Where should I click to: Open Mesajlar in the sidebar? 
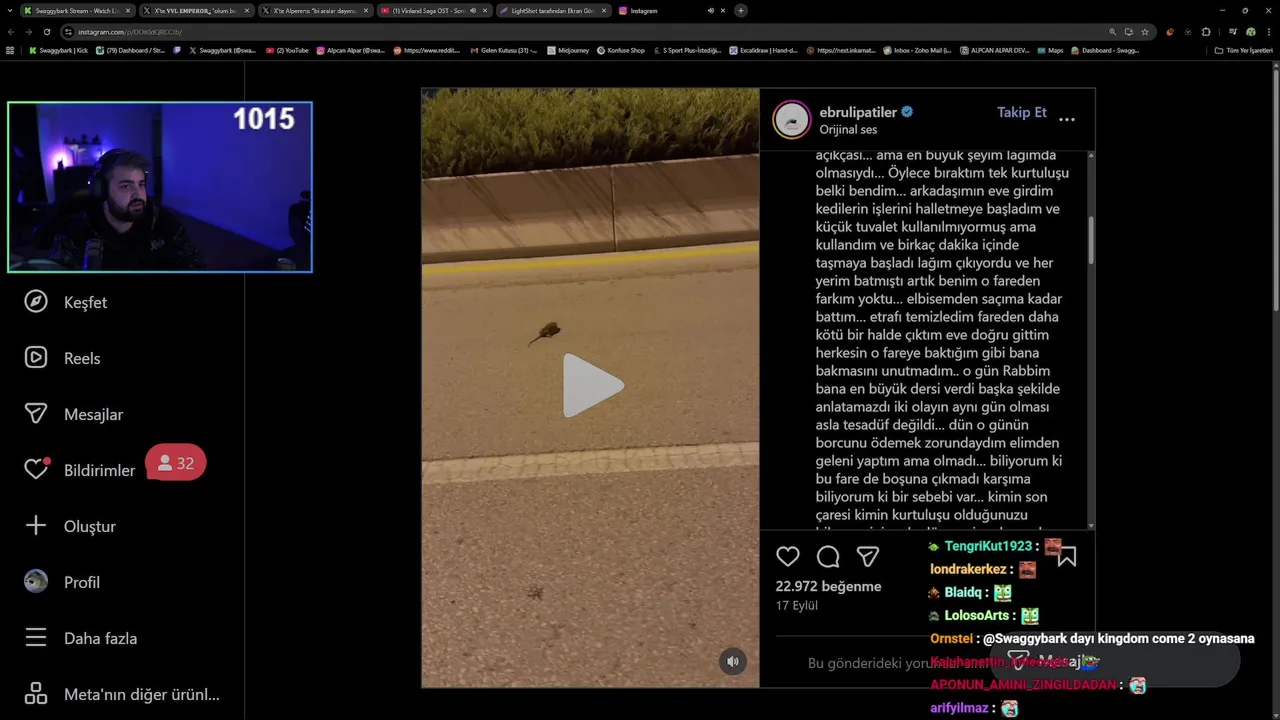(74, 414)
